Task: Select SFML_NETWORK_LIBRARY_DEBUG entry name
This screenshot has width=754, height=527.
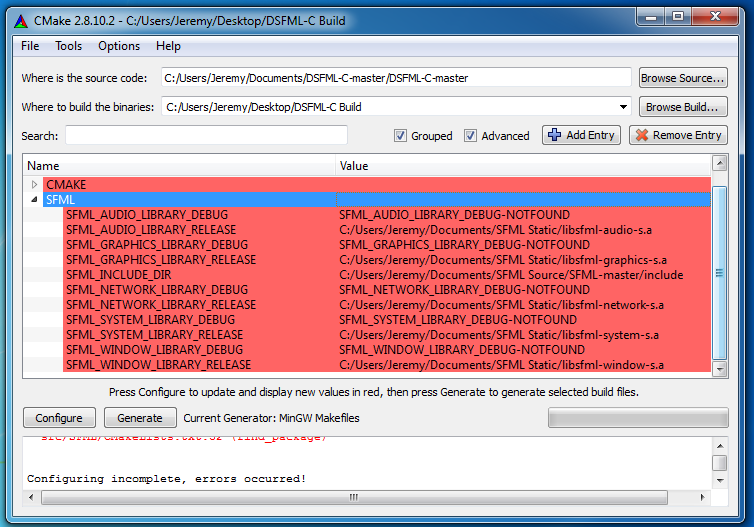Action: coord(157,289)
